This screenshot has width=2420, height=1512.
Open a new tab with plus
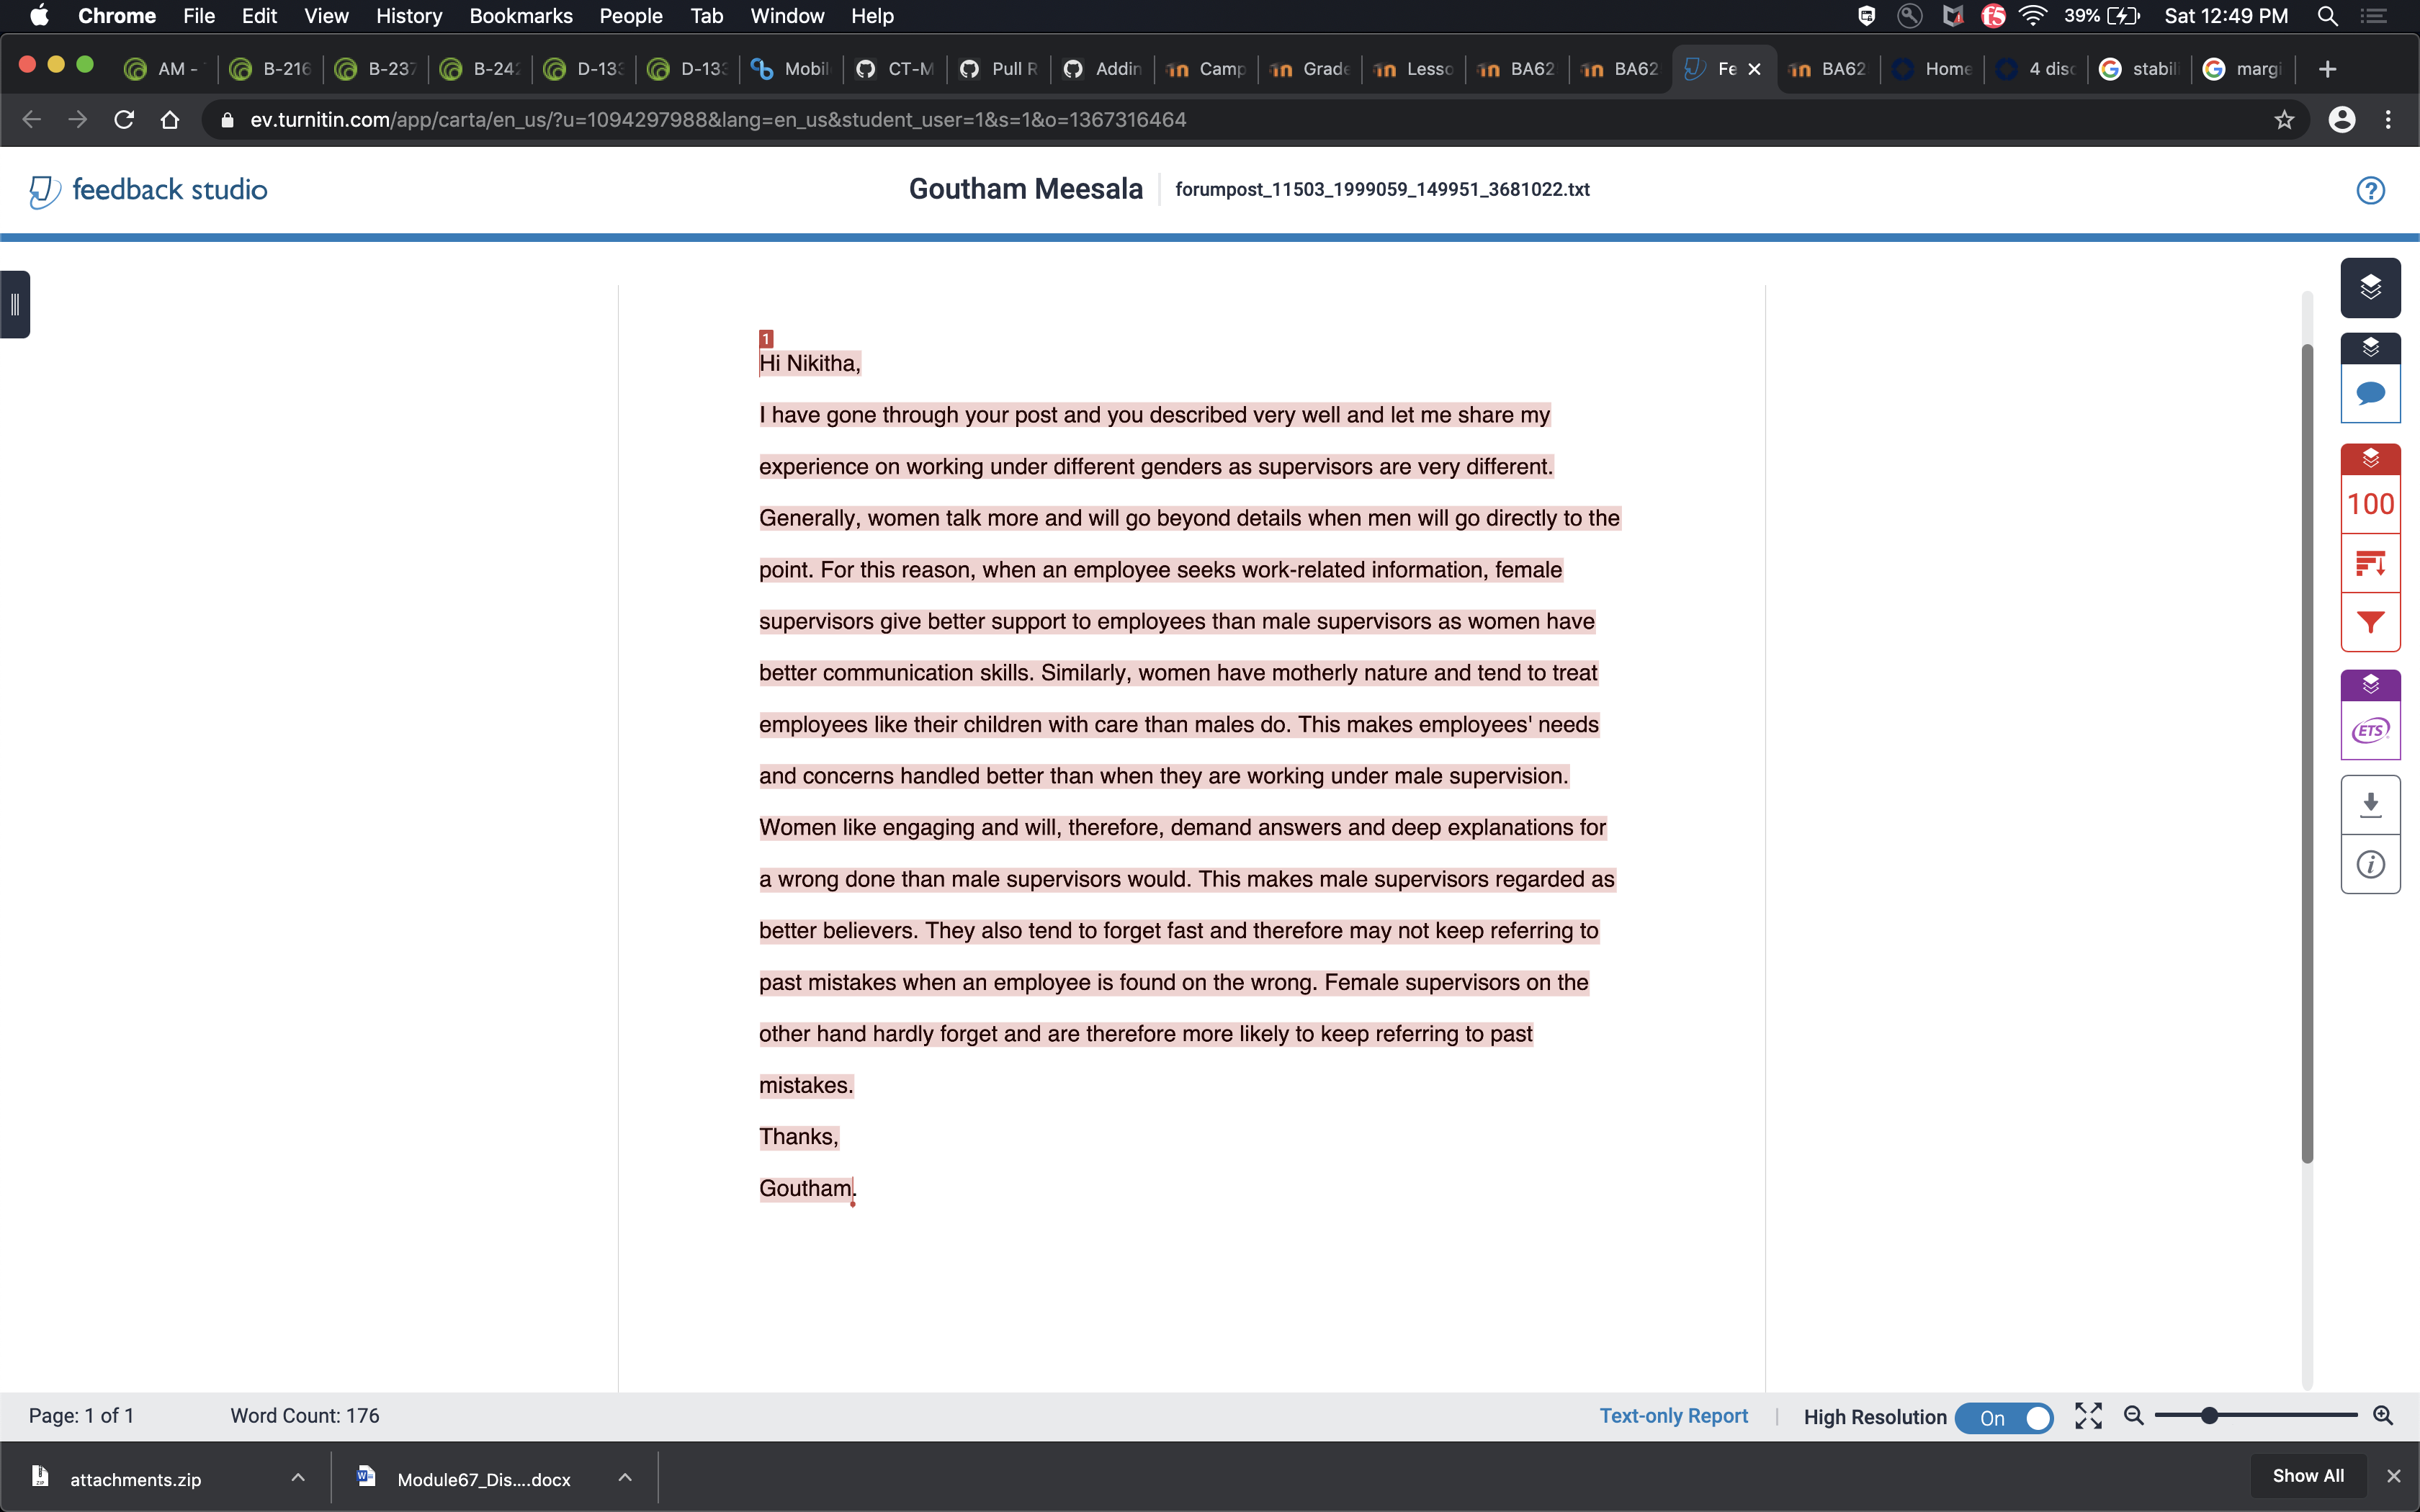pyautogui.click(x=2327, y=69)
